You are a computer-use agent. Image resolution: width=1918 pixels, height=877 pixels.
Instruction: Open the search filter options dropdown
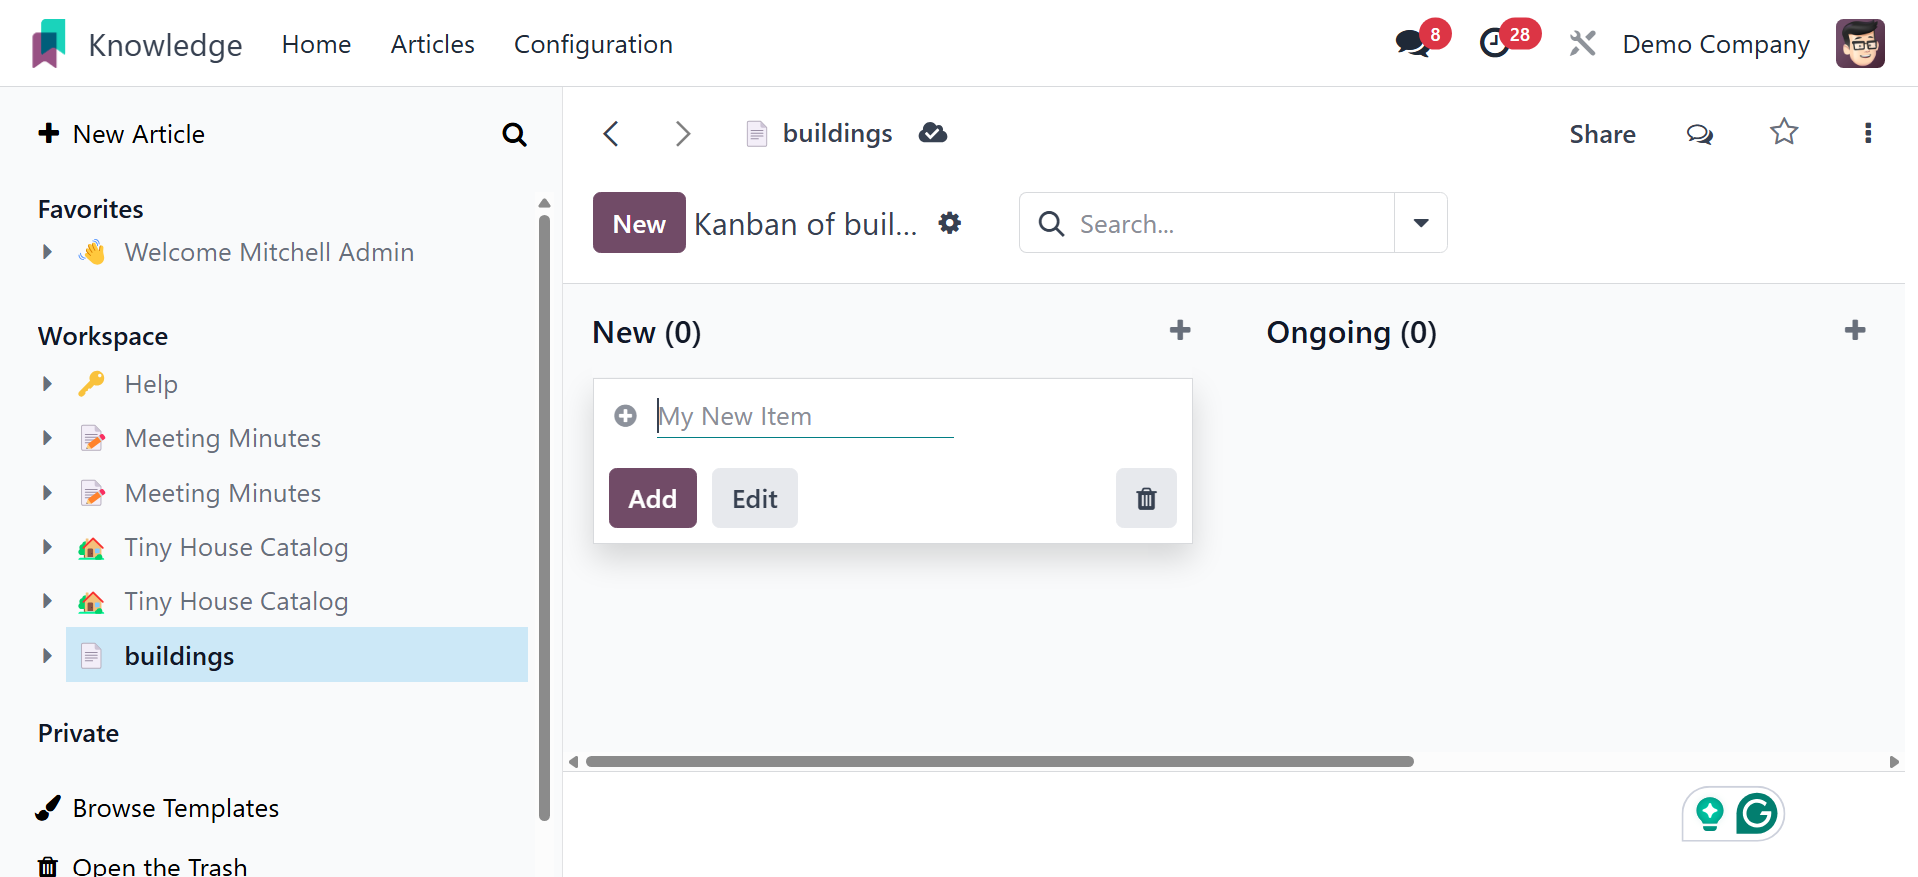(1420, 223)
